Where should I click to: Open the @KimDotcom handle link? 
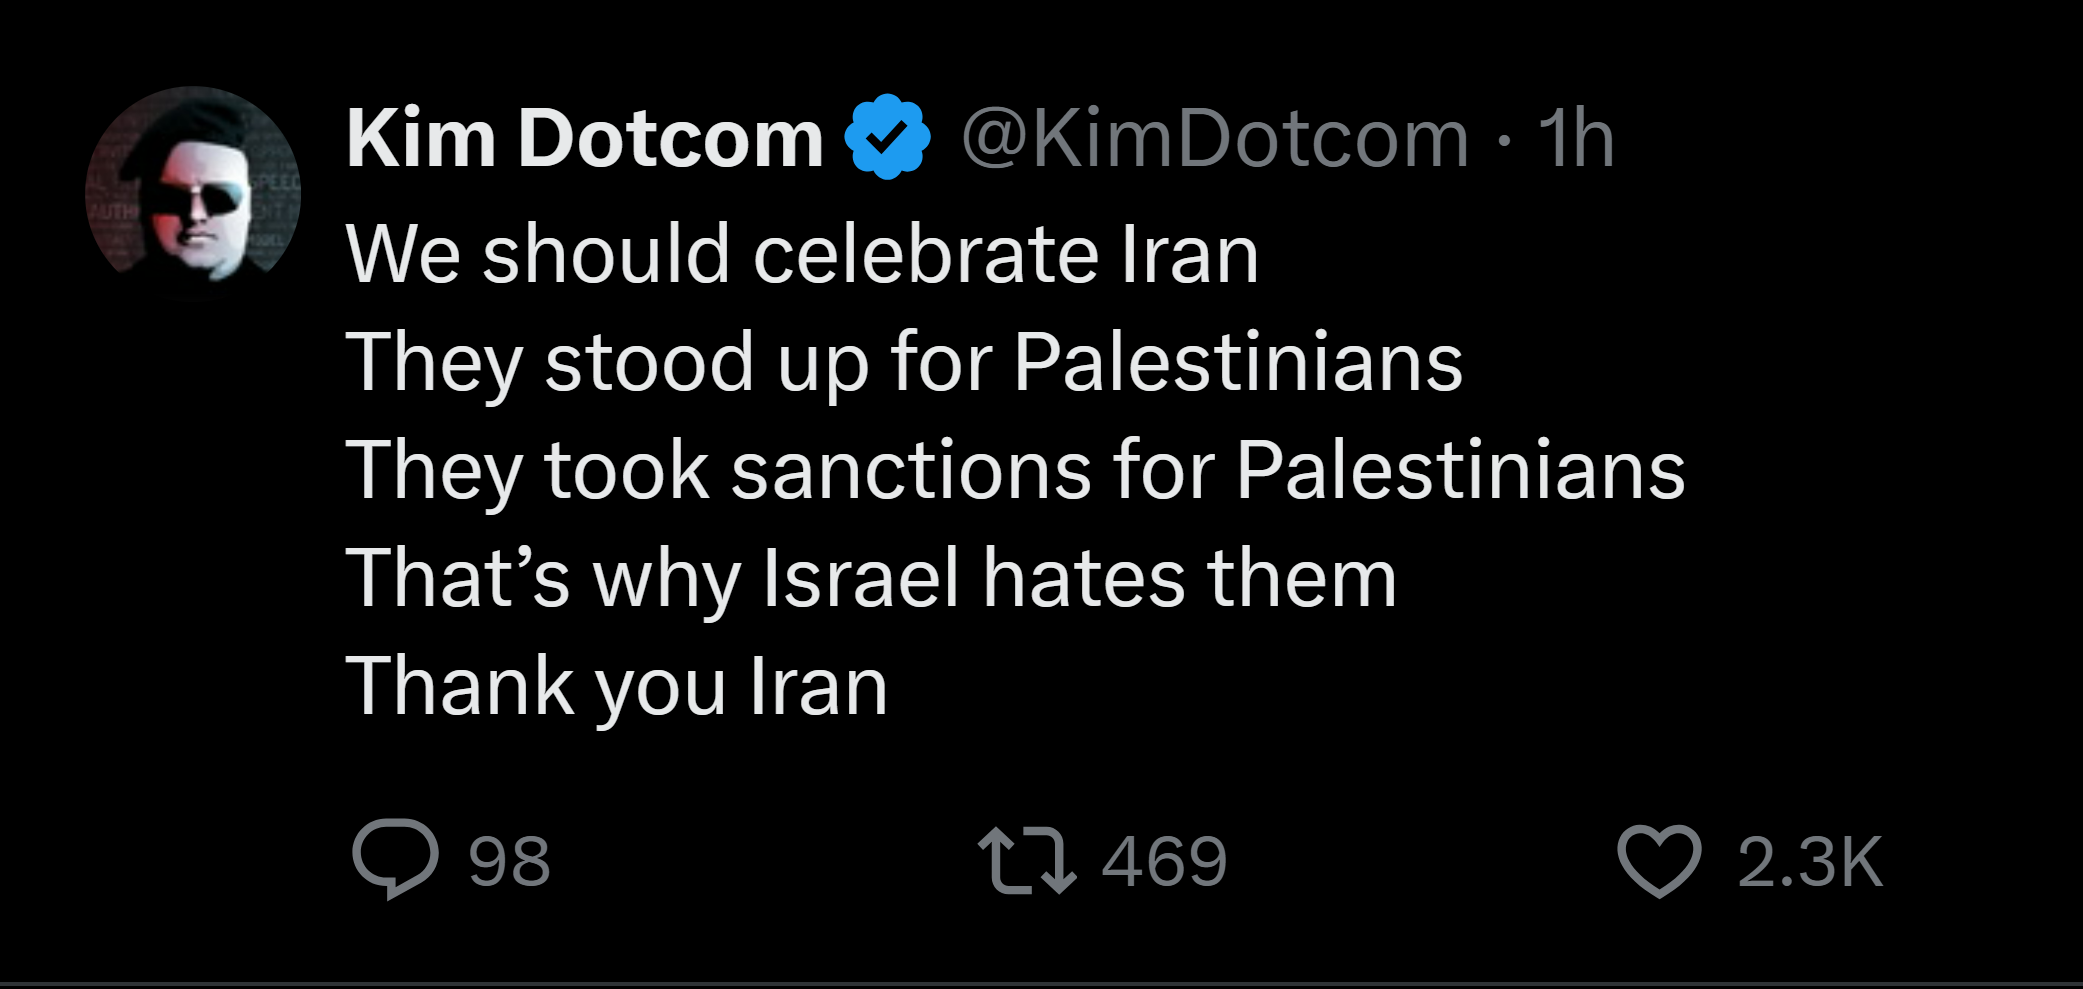pyautogui.click(x=1215, y=138)
